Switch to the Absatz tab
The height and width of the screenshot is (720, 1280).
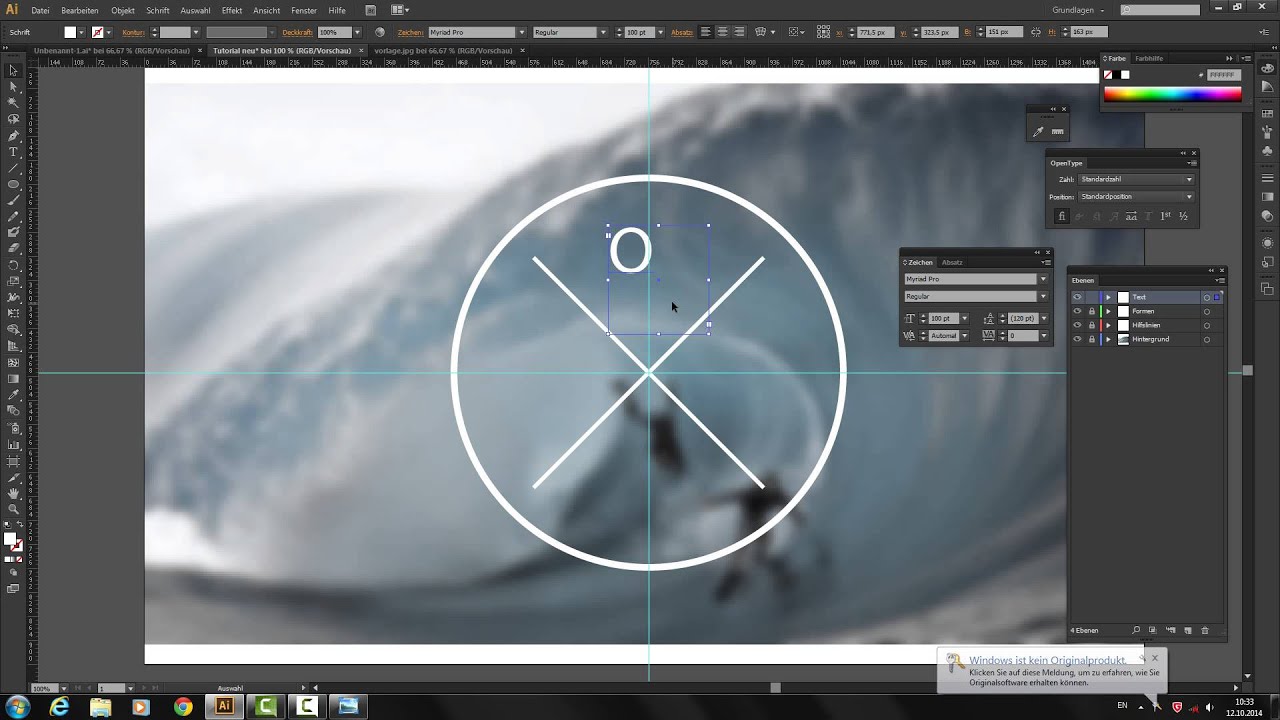pyautogui.click(x=952, y=263)
